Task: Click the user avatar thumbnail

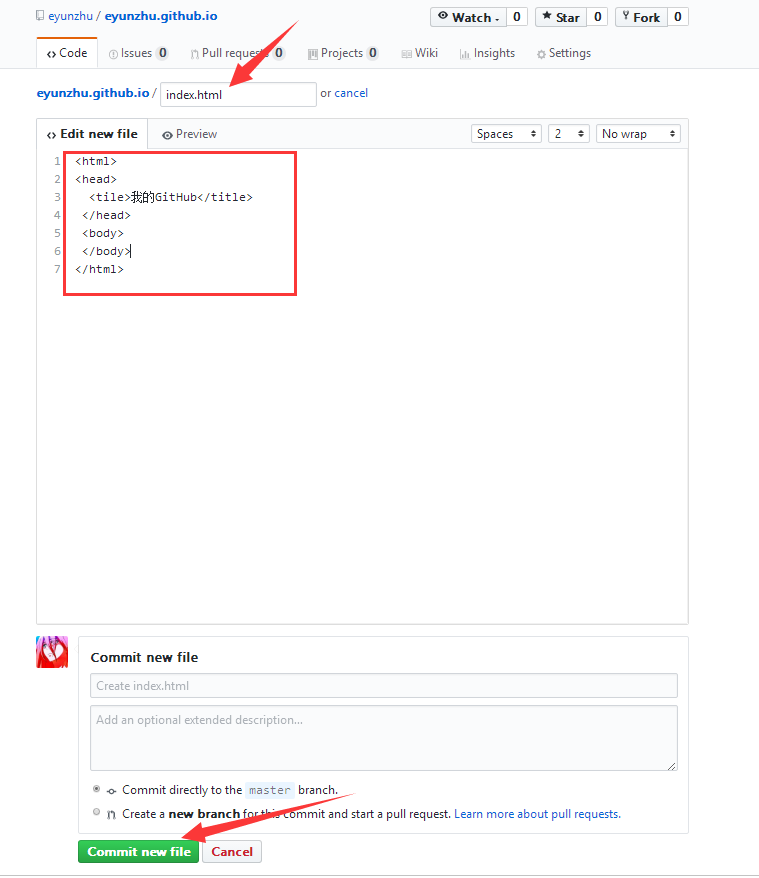Action: coord(52,652)
